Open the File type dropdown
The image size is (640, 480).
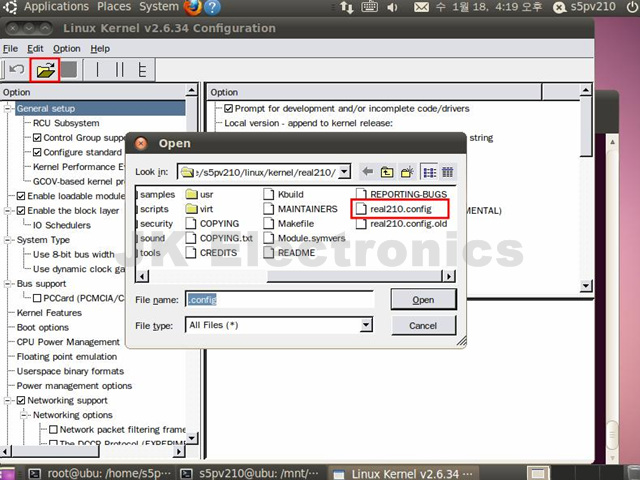[x=366, y=325]
